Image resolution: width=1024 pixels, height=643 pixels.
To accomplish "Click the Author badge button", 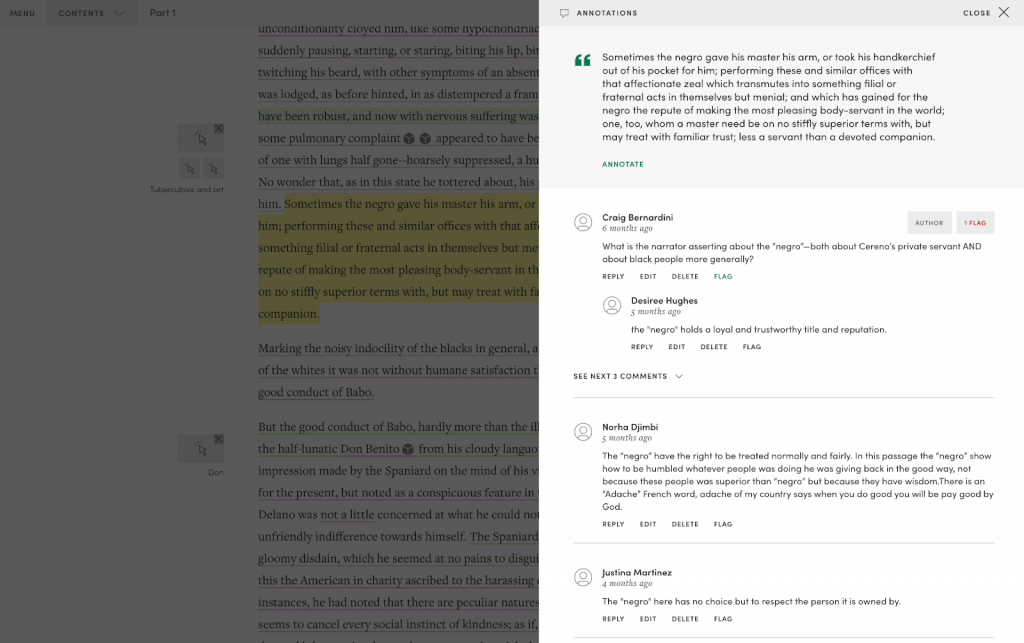I will tap(929, 223).
